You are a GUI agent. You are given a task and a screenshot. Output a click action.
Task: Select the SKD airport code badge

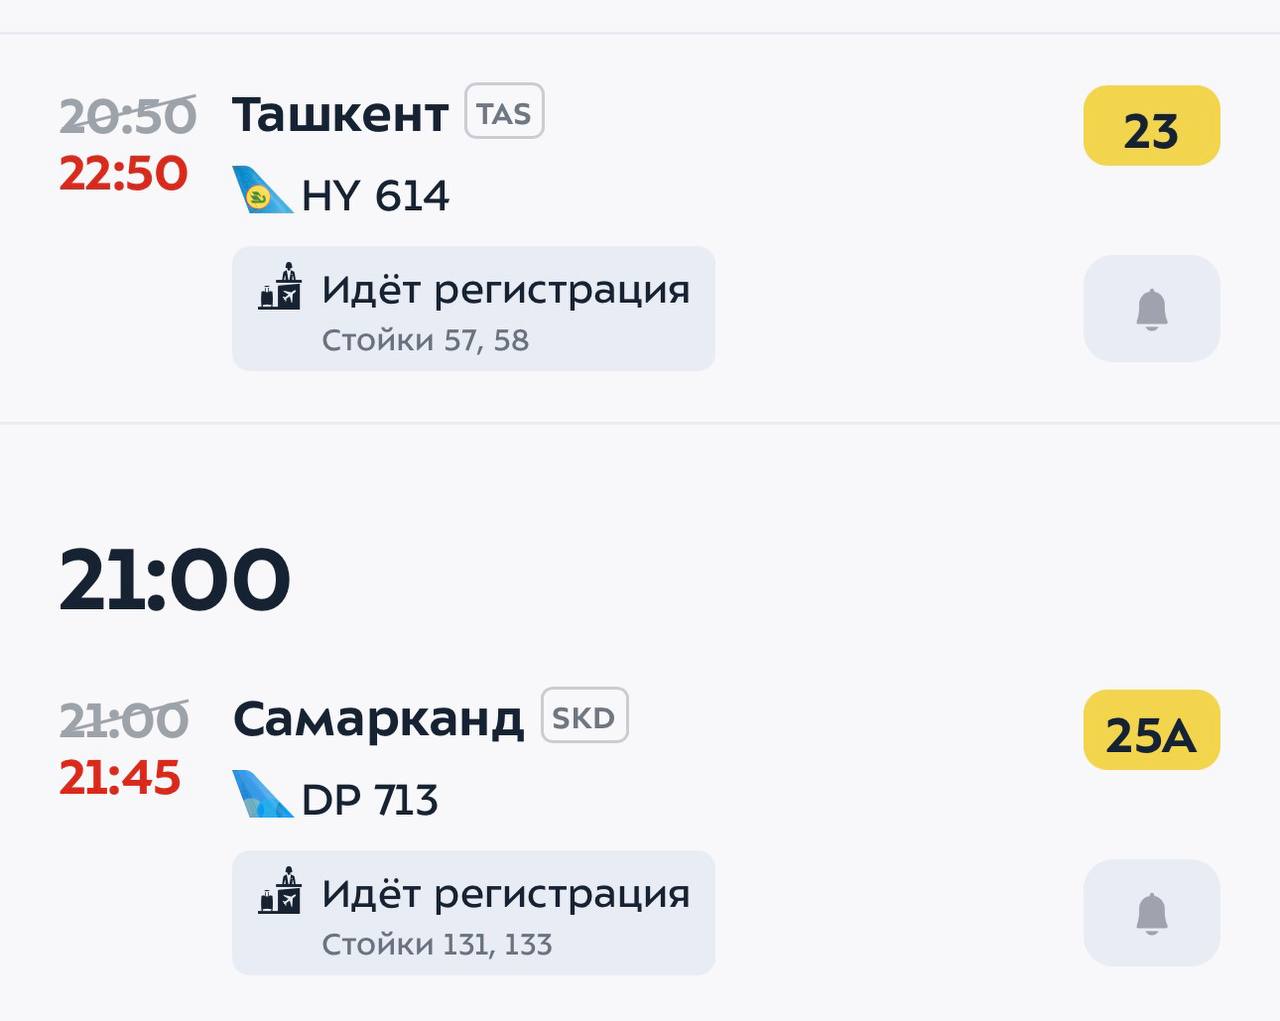tap(584, 716)
